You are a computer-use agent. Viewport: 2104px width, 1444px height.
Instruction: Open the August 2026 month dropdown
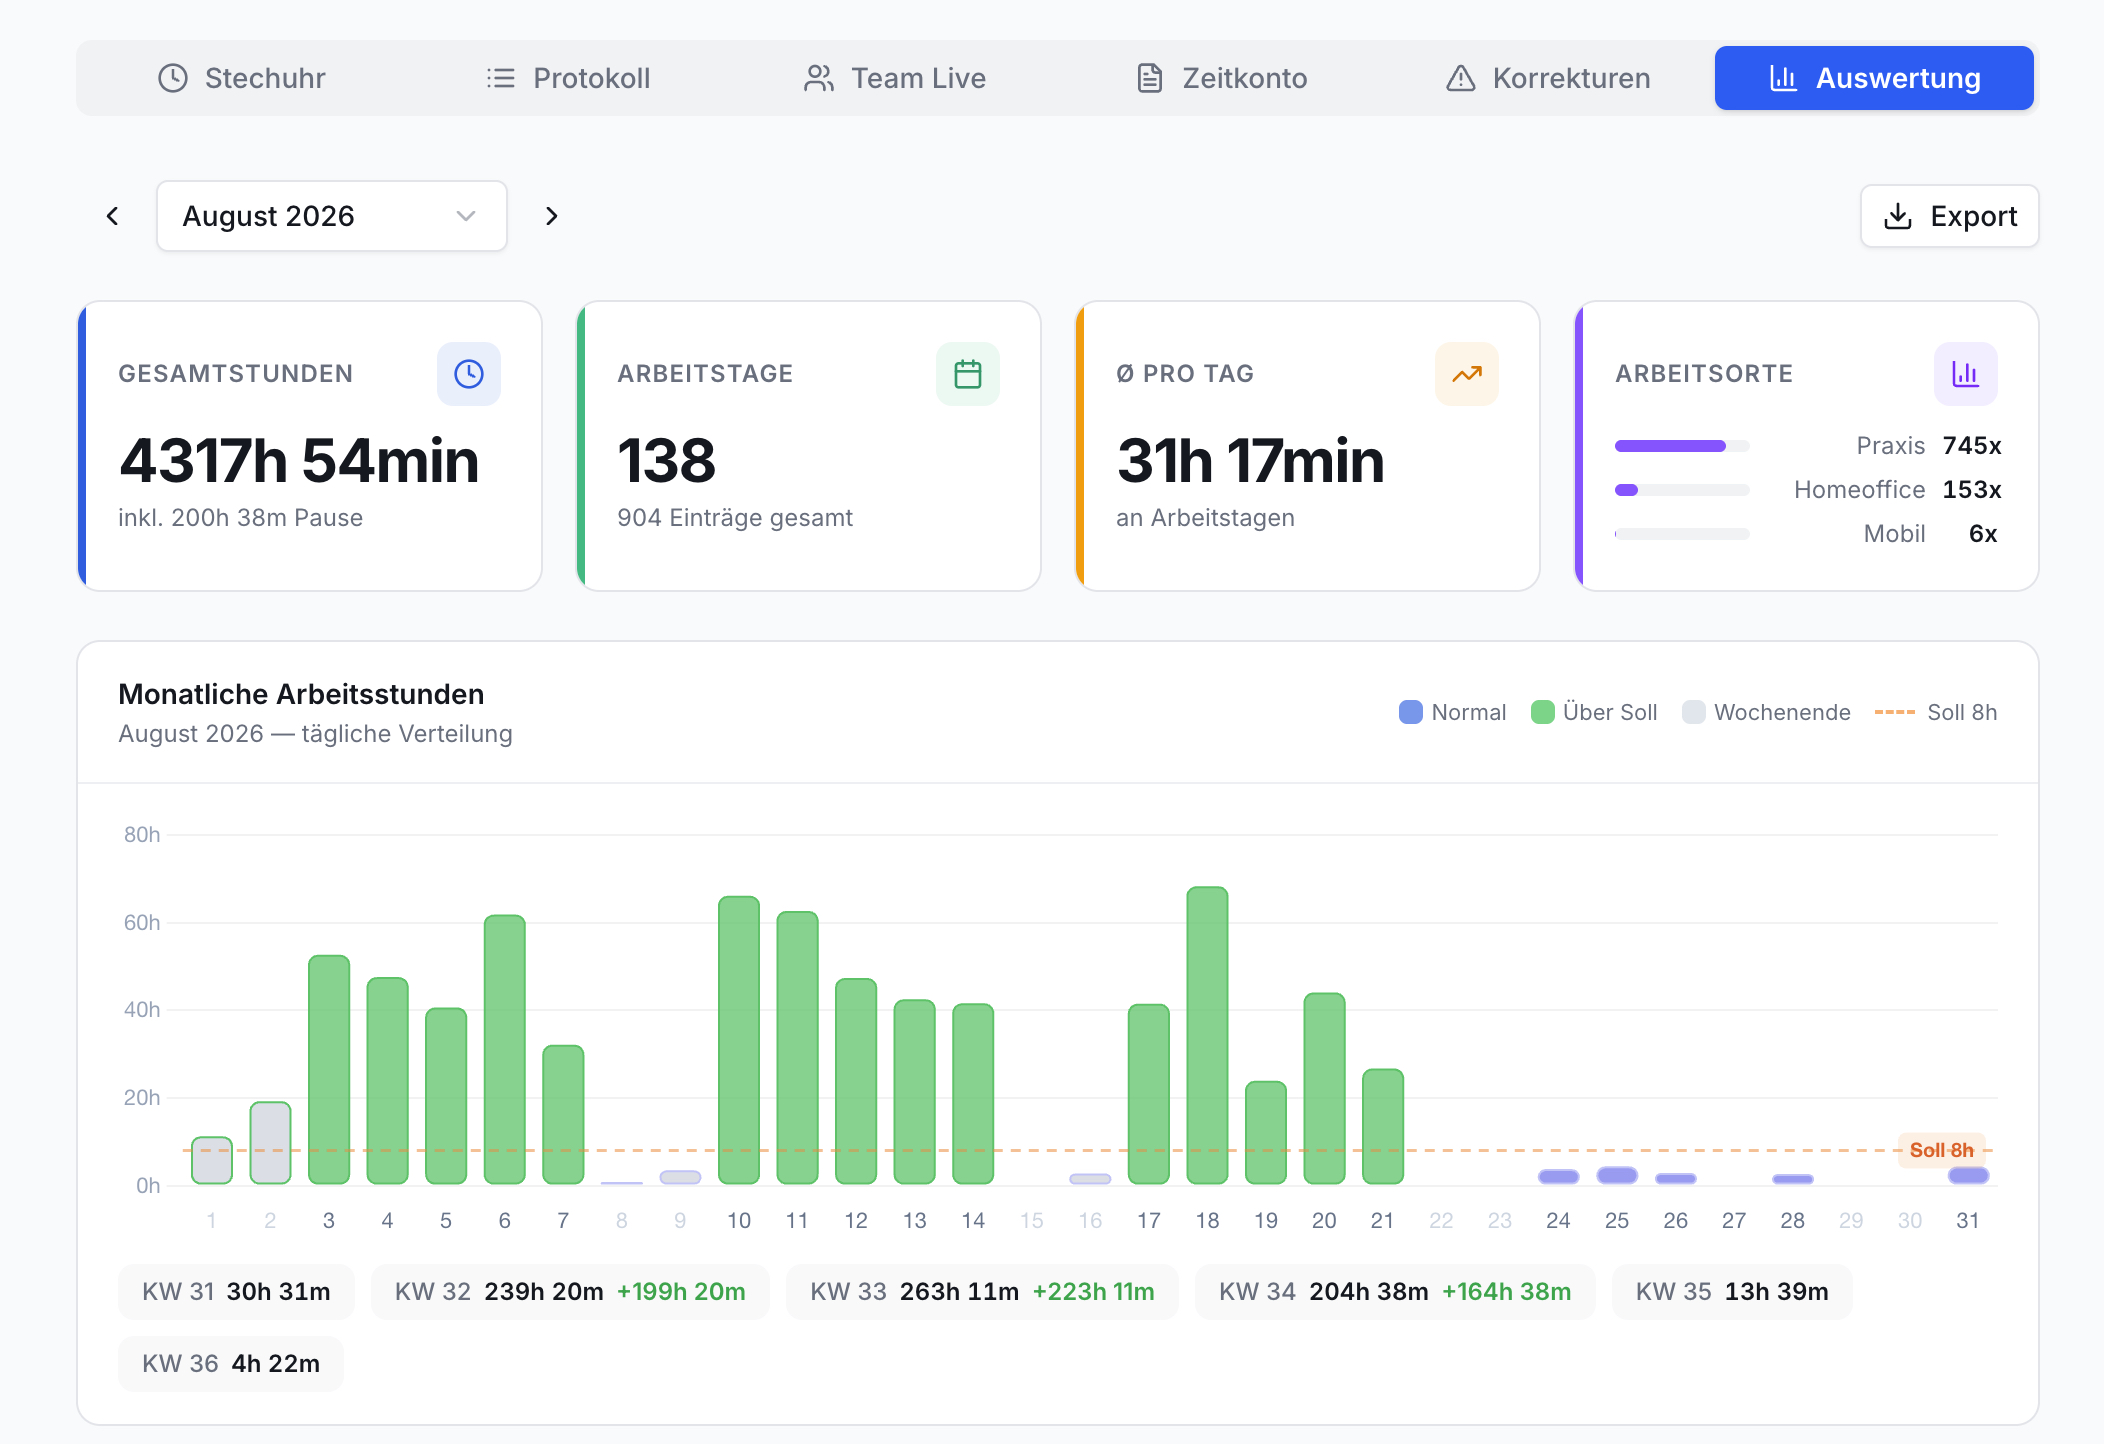(x=332, y=216)
